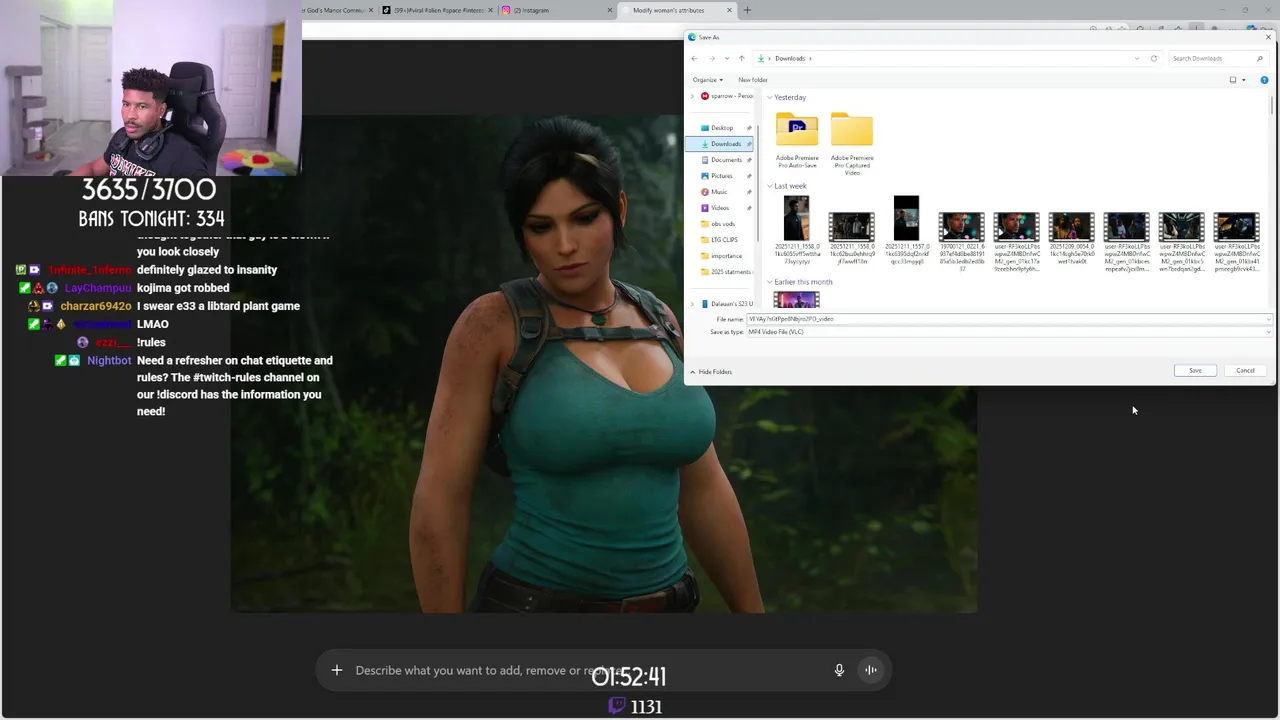The width and height of the screenshot is (1280, 720).
Task: Click the Cancel button
Action: click(x=1245, y=371)
